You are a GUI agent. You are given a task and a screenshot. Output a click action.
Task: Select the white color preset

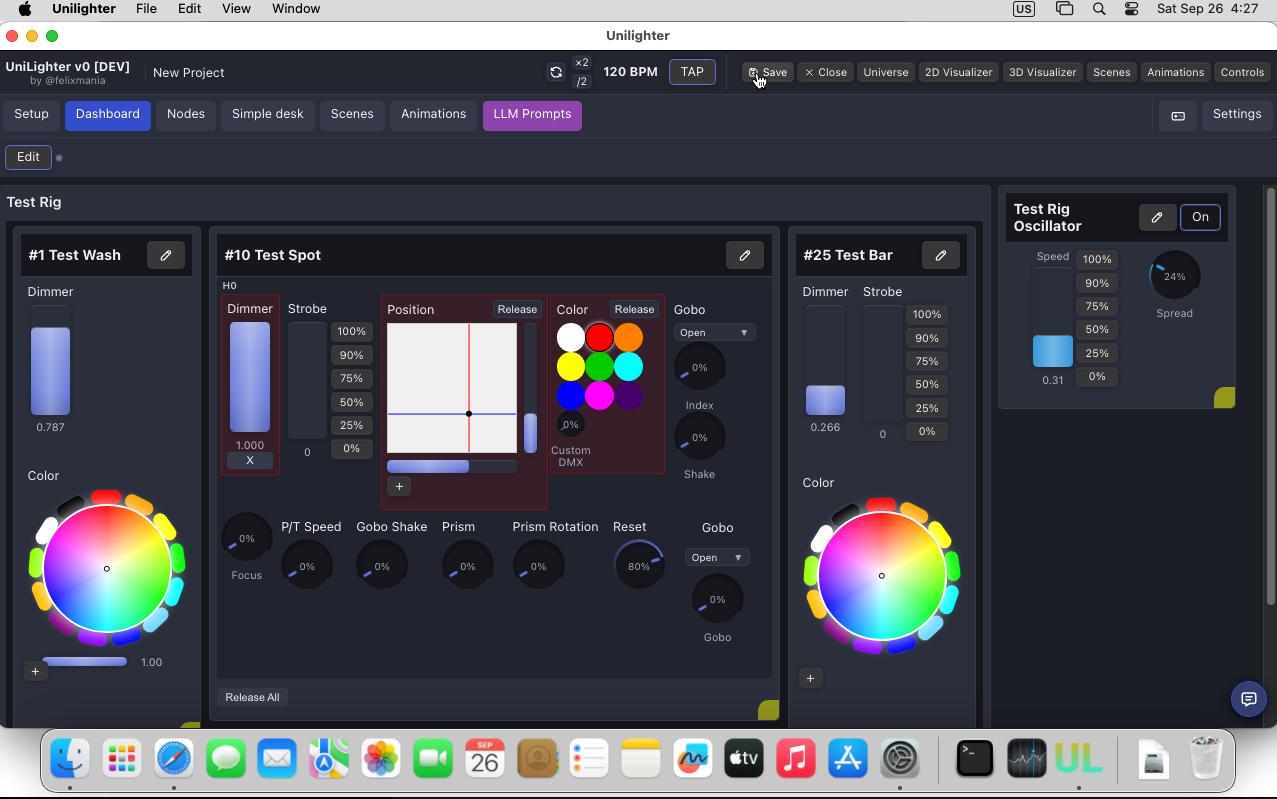coord(570,338)
